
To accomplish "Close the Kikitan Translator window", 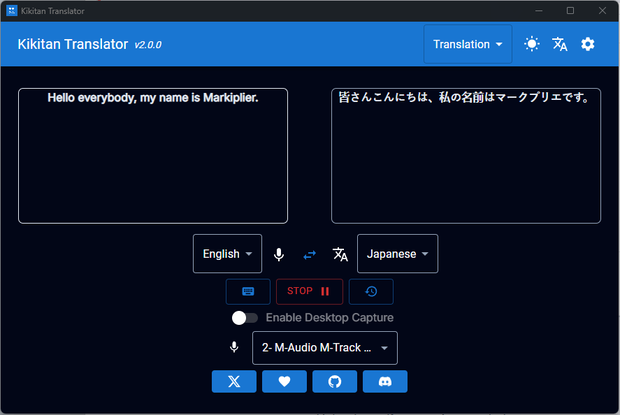I will click(x=602, y=11).
